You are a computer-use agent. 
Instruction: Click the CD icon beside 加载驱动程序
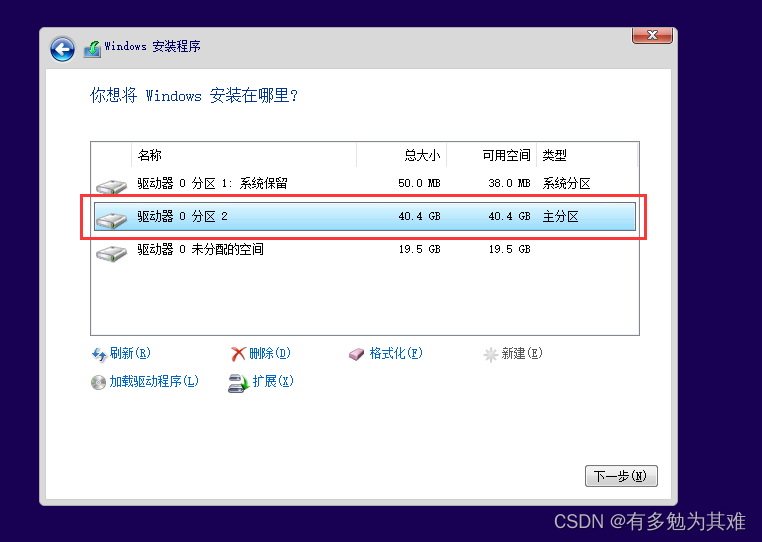pyautogui.click(x=98, y=382)
